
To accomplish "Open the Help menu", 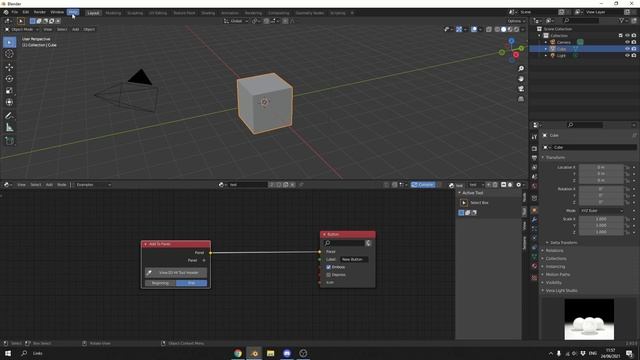I will (x=73, y=12).
